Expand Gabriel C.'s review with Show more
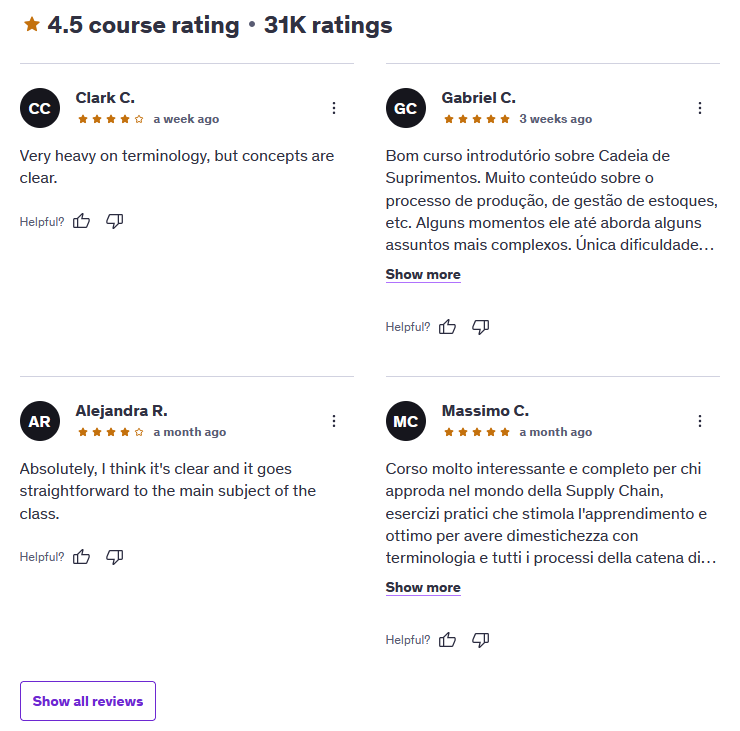The height and width of the screenshot is (731, 740). click(423, 275)
